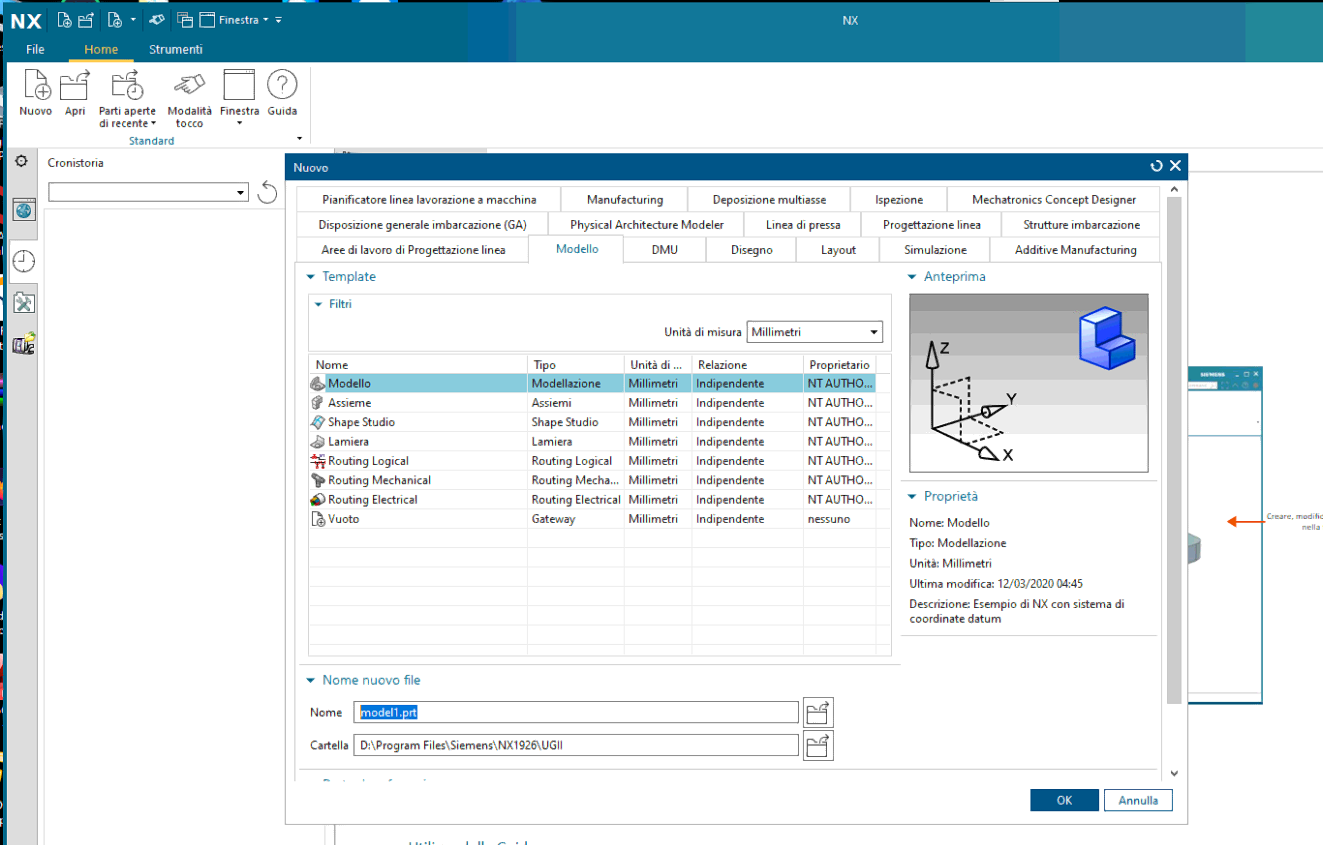The height and width of the screenshot is (845, 1323).
Task: Click the OK button
Action: 1064,800
